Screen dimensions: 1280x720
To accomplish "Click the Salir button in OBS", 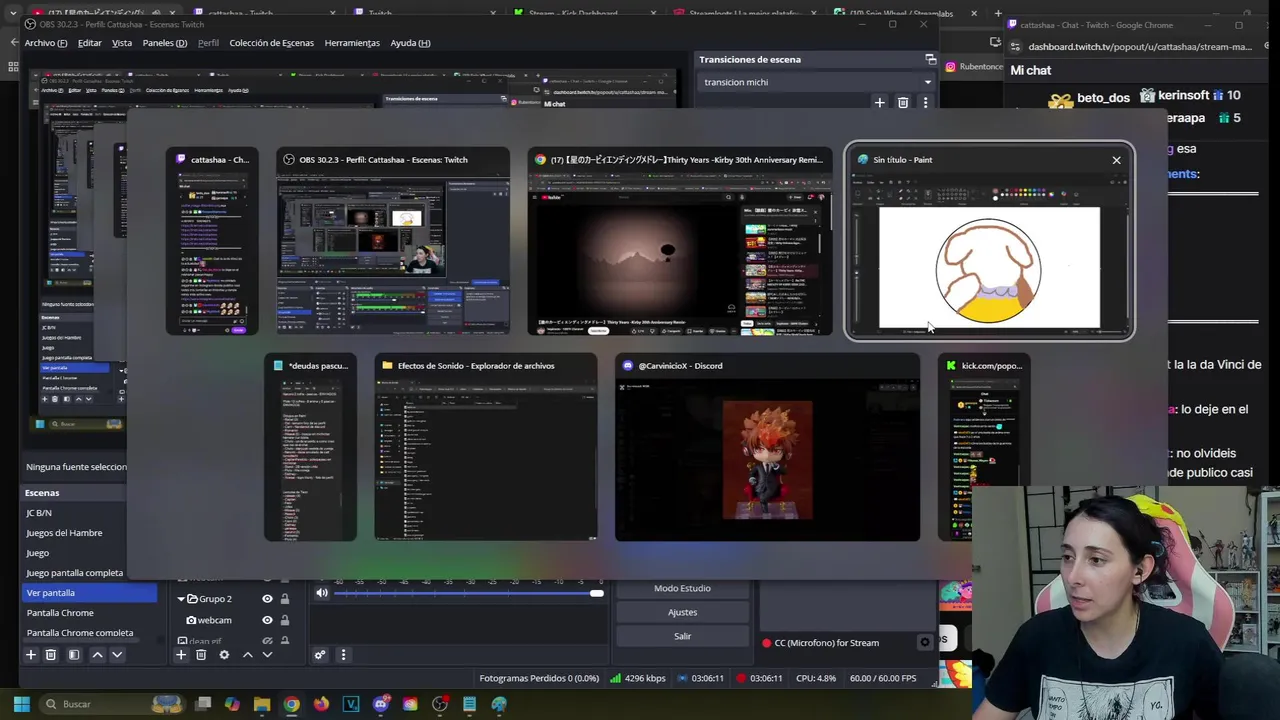I will click(x=682, y=636).
